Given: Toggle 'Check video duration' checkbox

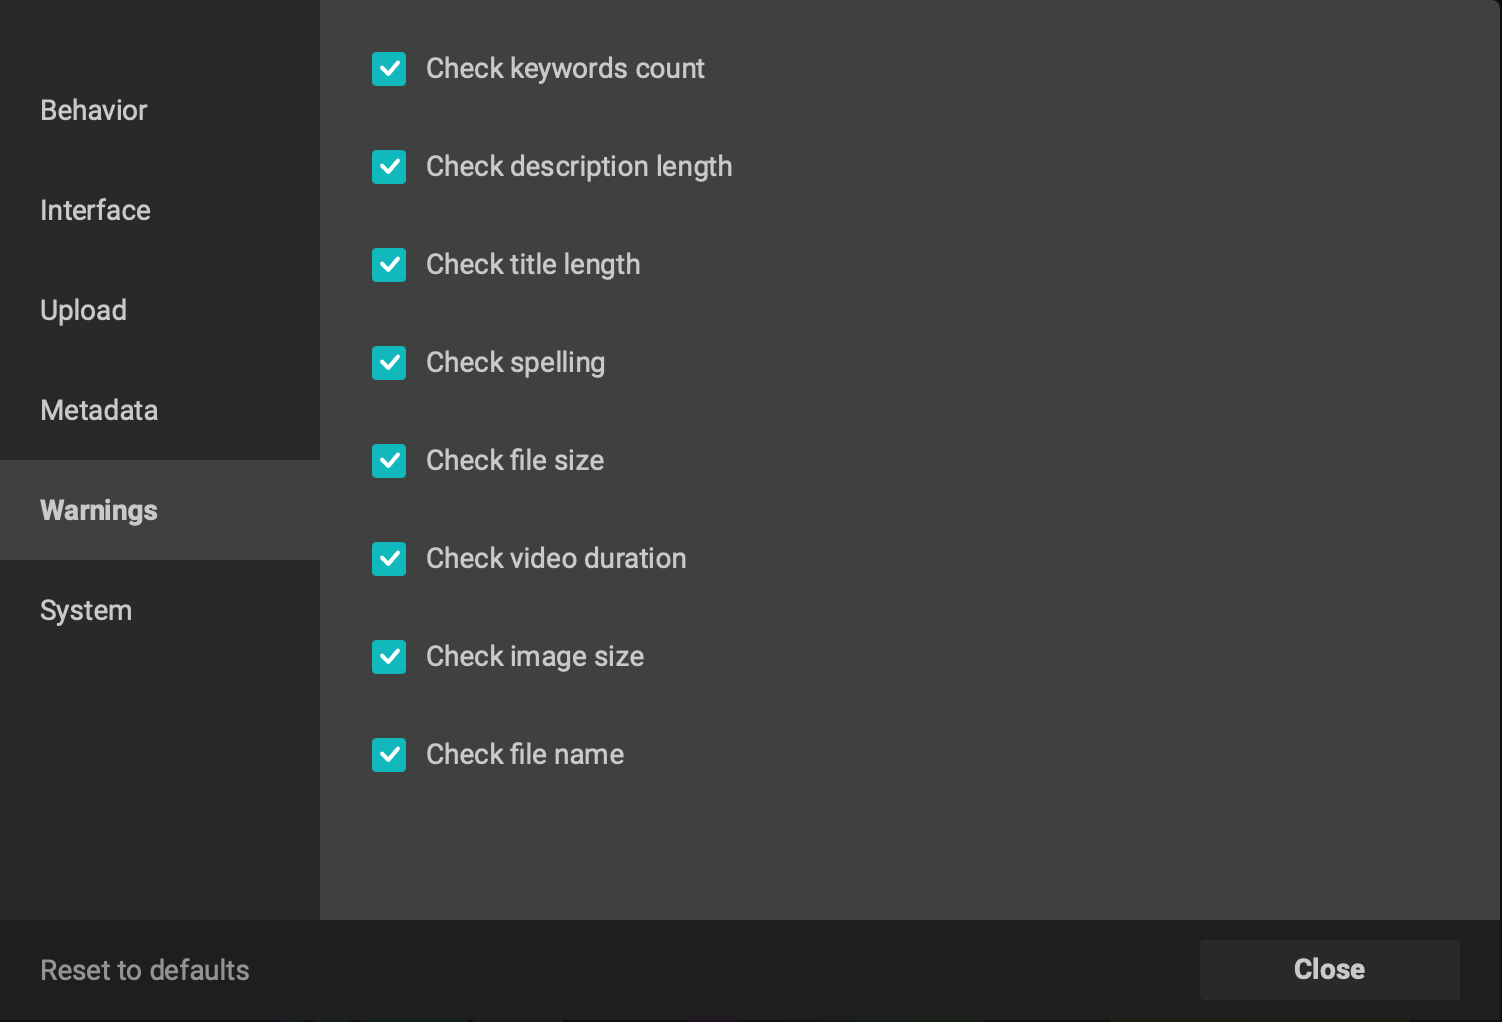Looking at the screenshot, I should click(389, 559).
